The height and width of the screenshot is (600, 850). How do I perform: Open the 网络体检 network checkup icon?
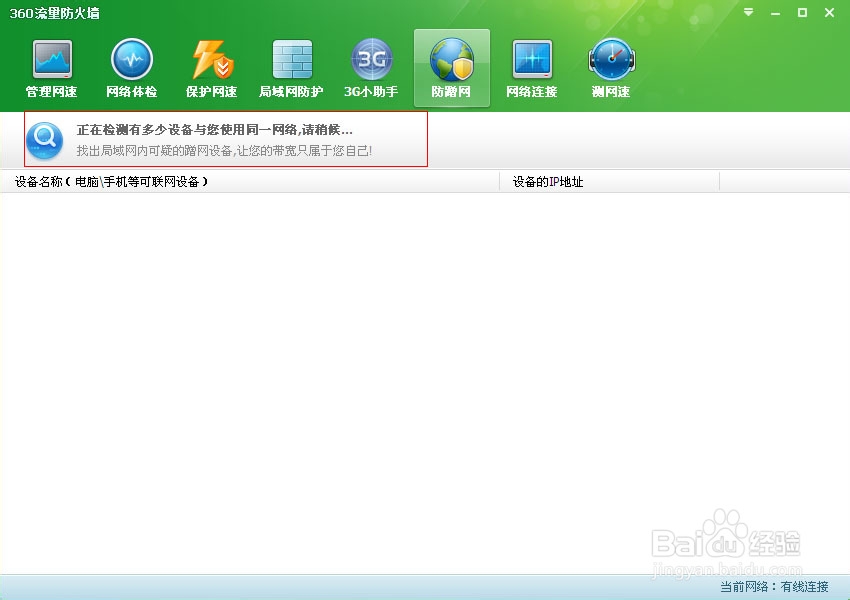[x=132, y=69]
